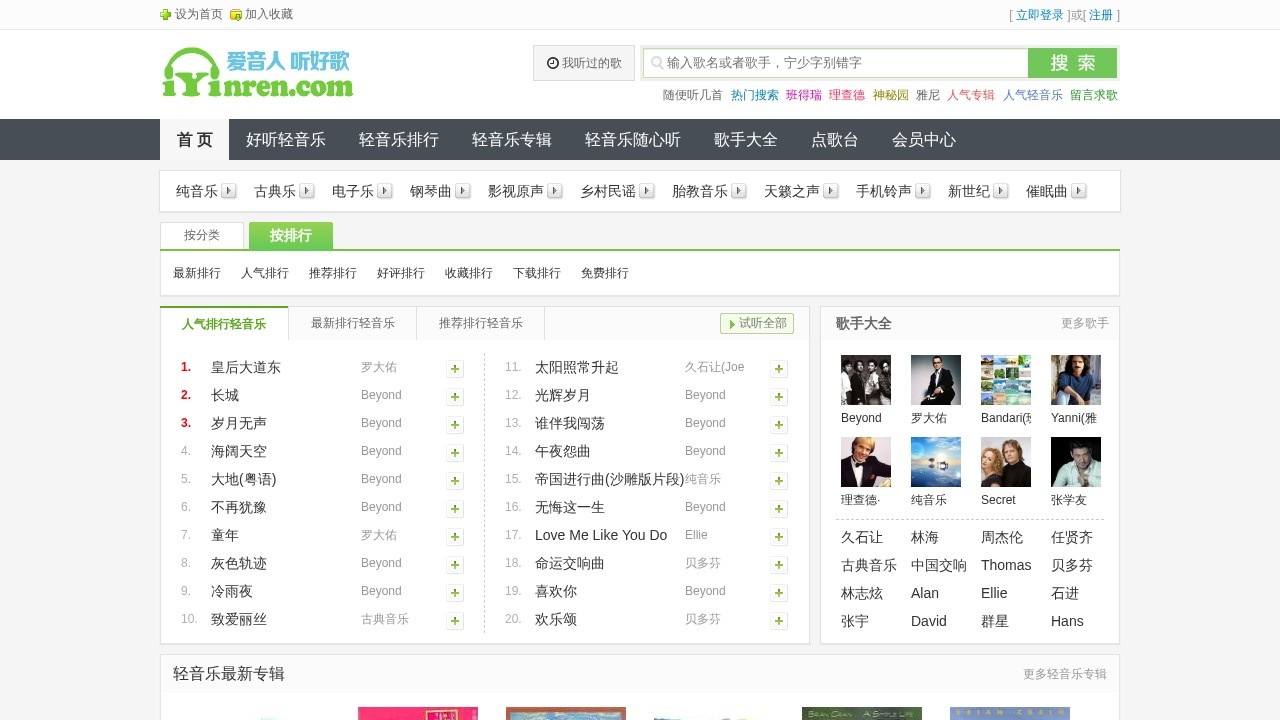Open 歌手大全 in the navigation bar

coord(745,140)
